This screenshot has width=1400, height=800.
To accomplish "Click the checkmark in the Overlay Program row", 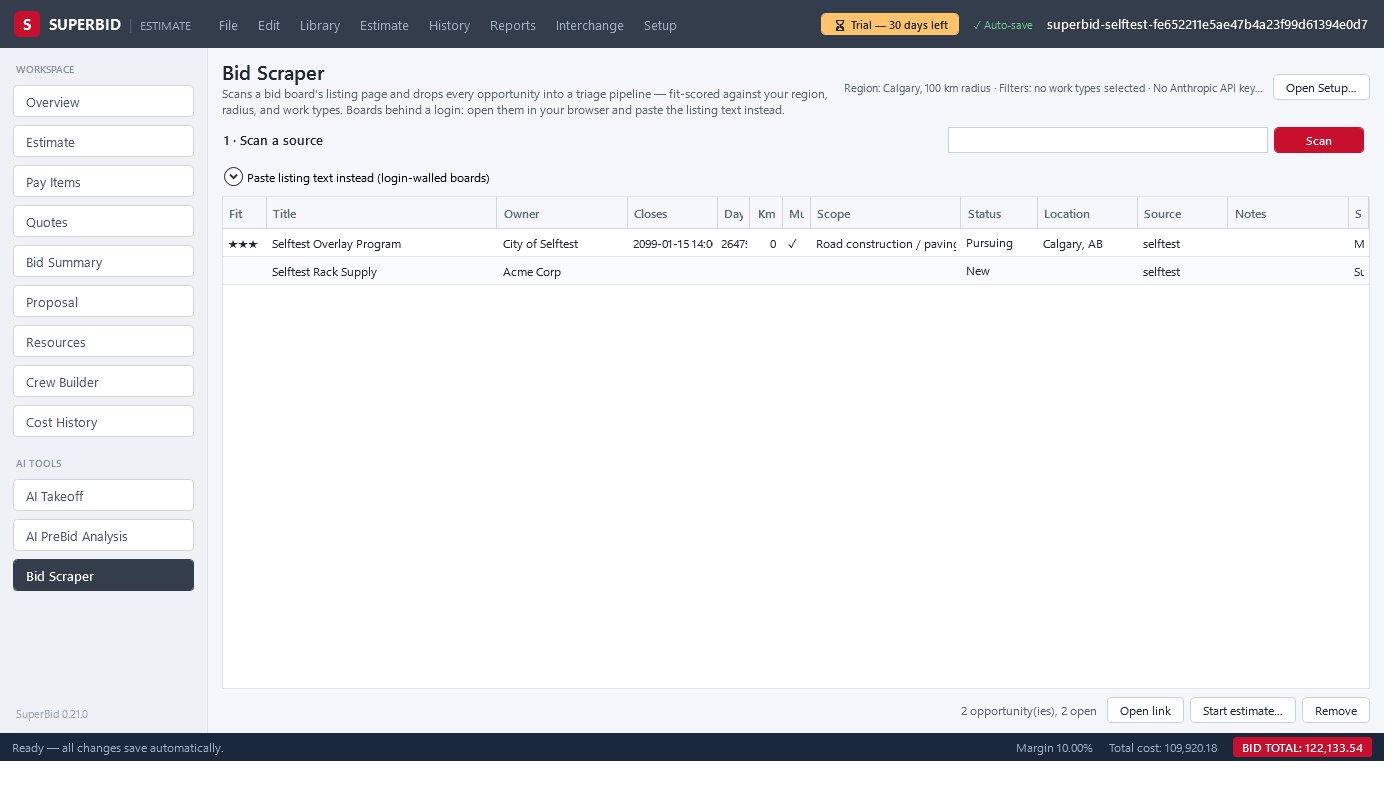I will click(793, 243).
